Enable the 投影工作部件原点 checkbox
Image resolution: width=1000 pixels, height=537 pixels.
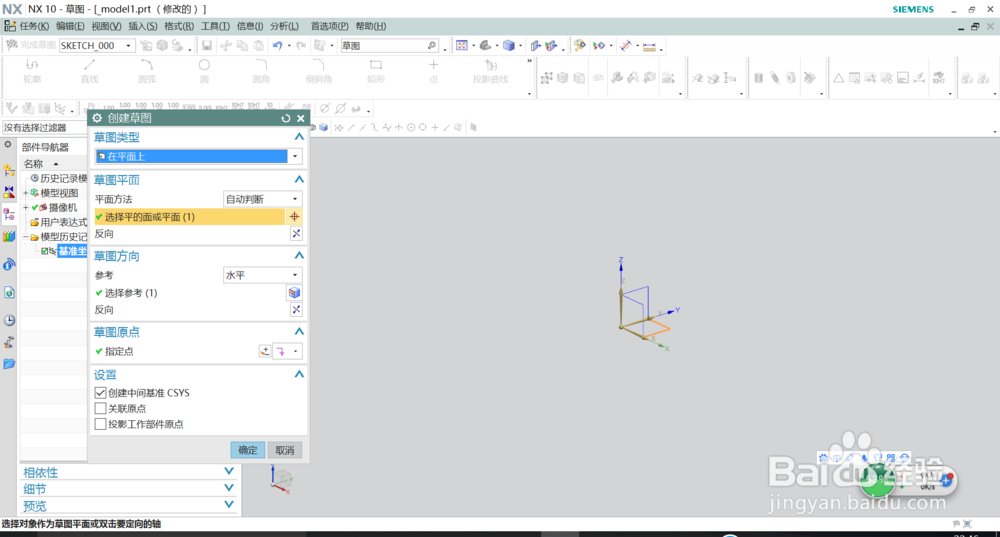[x=100, y=424]
